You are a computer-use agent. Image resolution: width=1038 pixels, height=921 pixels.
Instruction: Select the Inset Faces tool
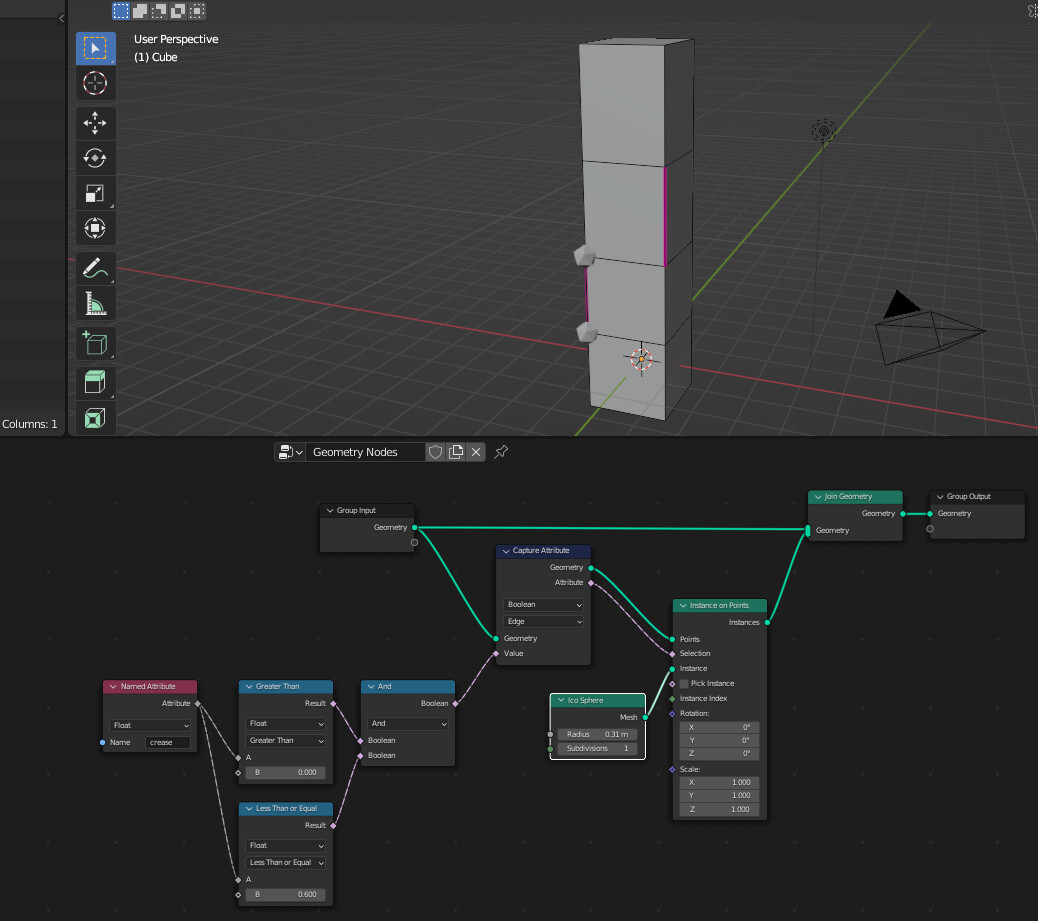pyautogui.click(x=95, y=418)
